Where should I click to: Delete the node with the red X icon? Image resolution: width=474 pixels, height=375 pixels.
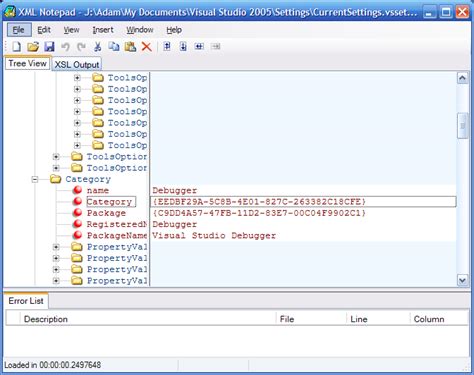click(146, 47)
